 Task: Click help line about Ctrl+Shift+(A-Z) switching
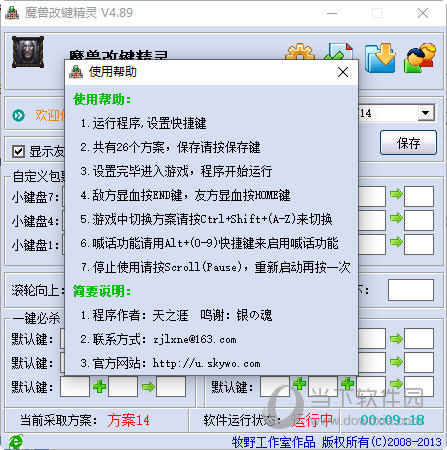206,219
